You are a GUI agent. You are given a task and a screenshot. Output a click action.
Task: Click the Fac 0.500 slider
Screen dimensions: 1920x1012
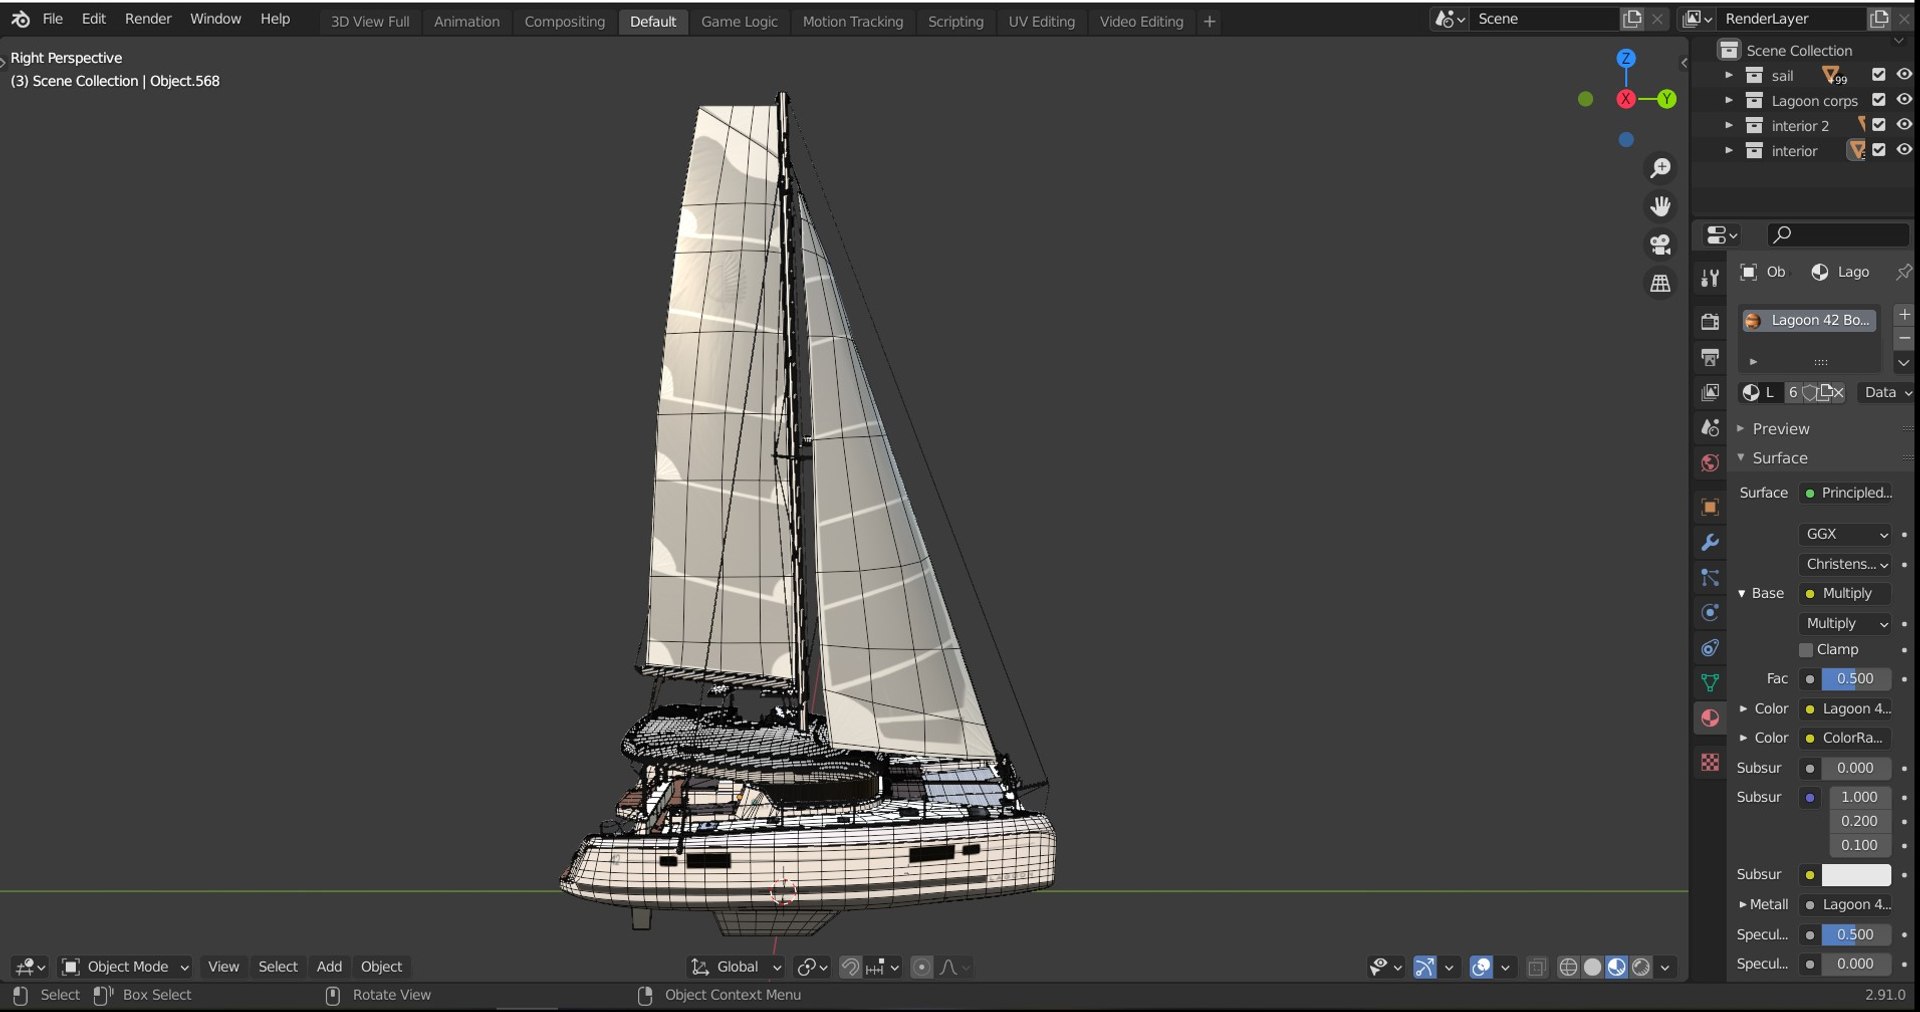click(x=1856, y=679)
